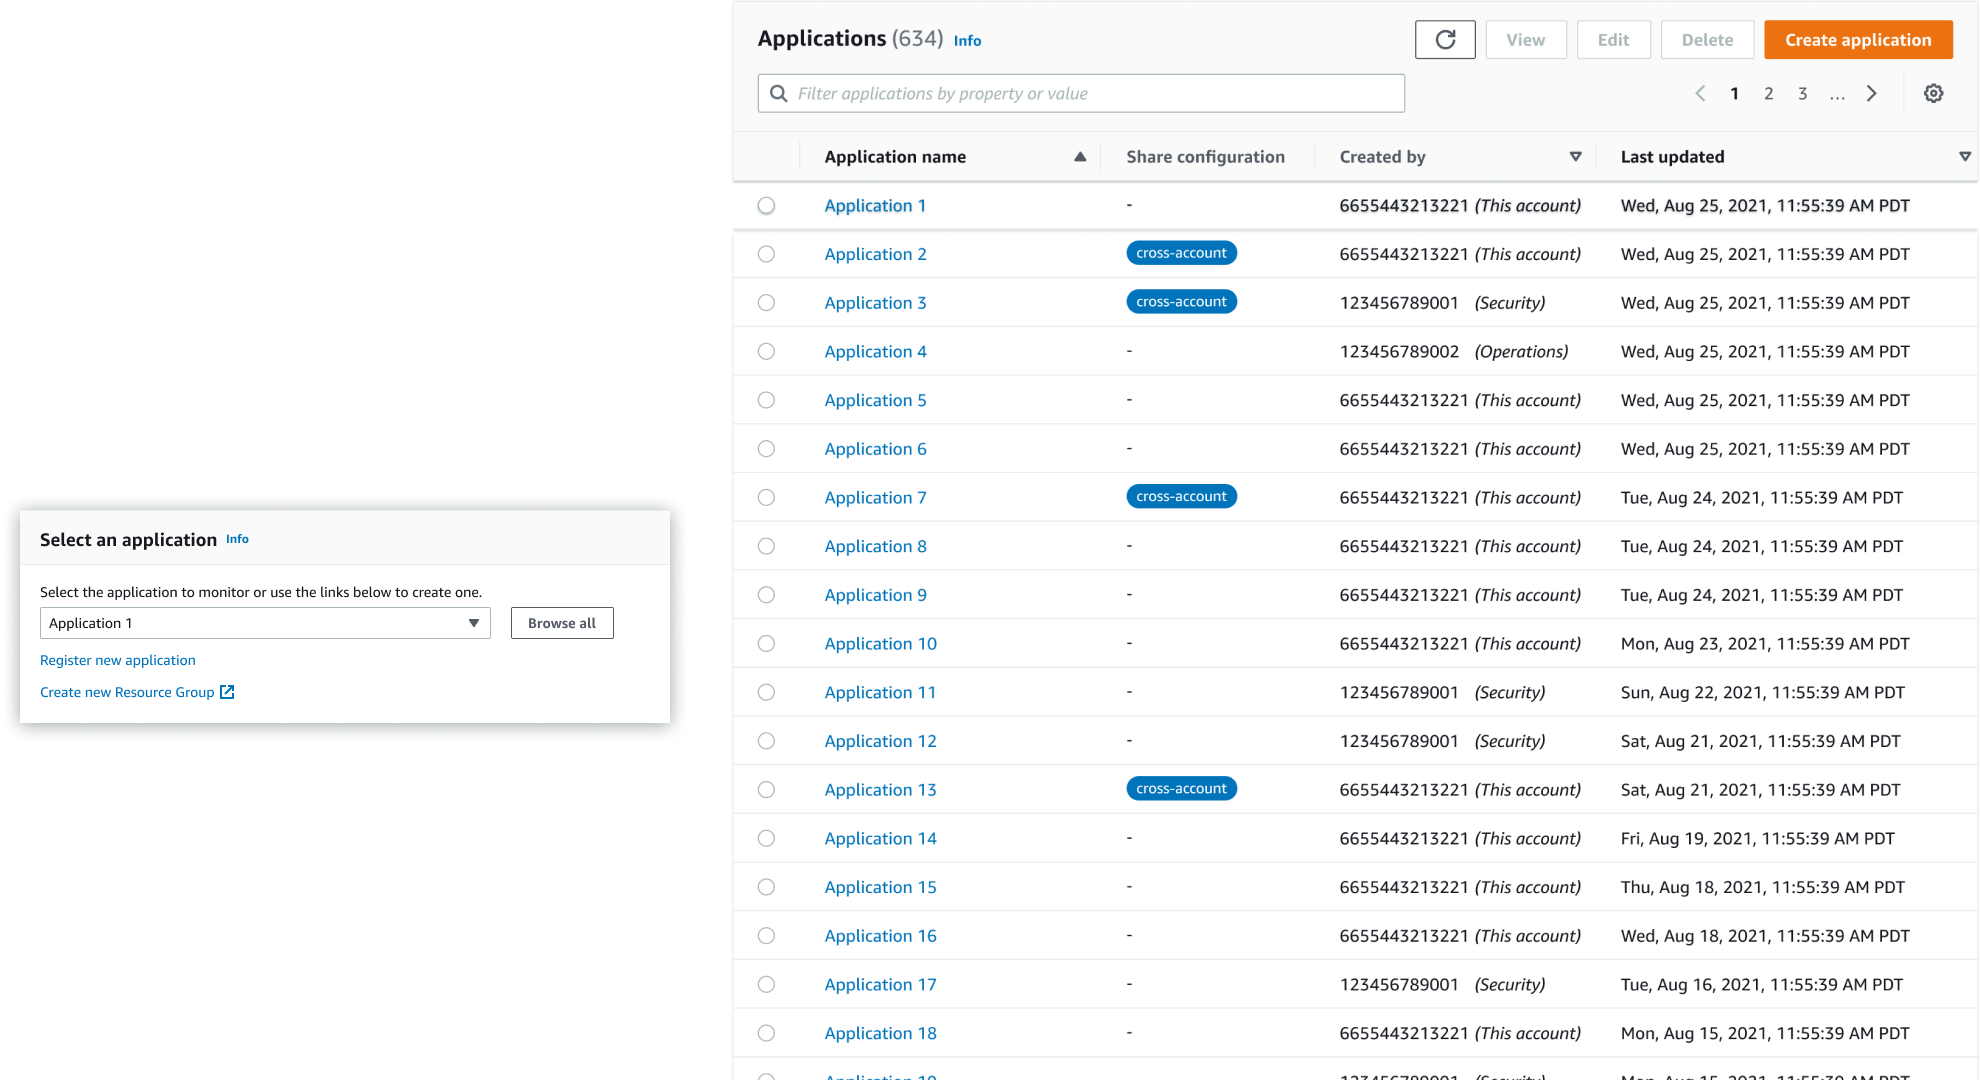
Task: Click cross-account badge on Application 3 row
Action: coord(1181,302)
